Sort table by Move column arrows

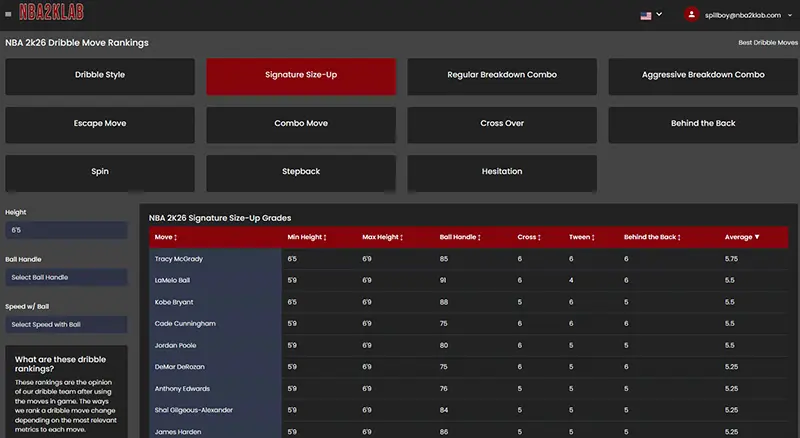pos(176,237)
